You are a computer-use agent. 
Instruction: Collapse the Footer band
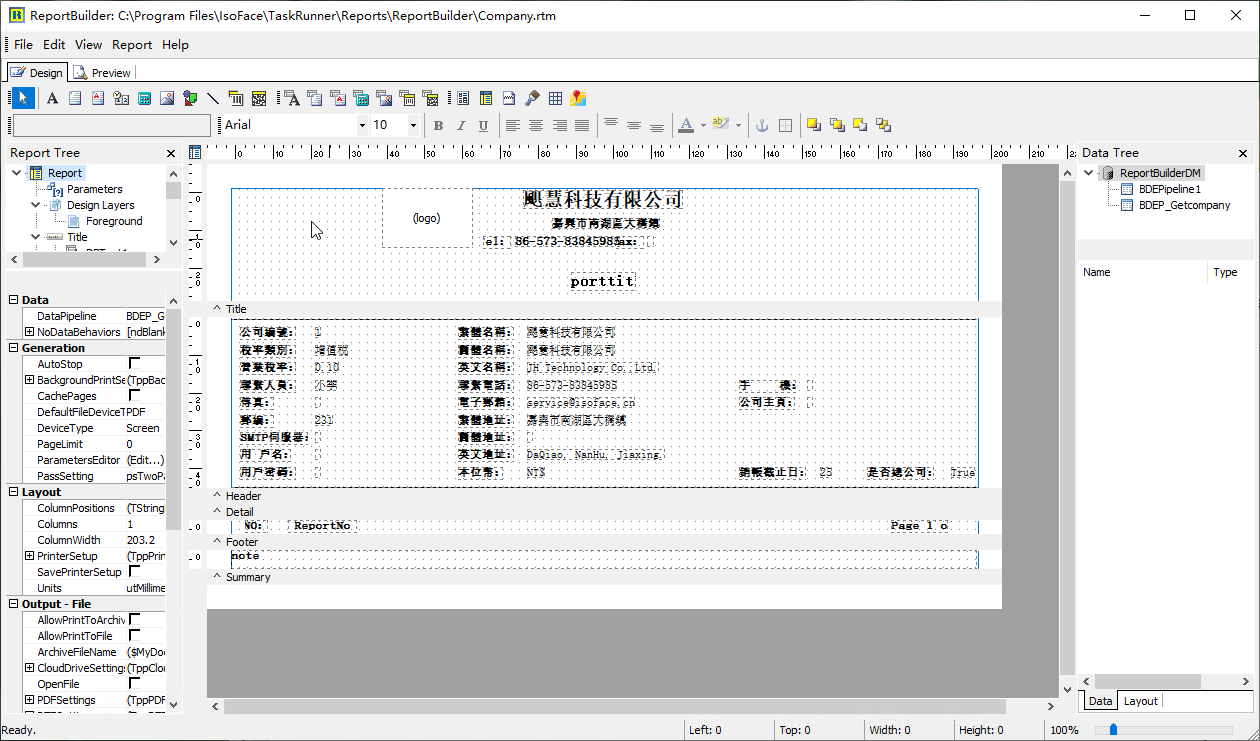(217, 542)
